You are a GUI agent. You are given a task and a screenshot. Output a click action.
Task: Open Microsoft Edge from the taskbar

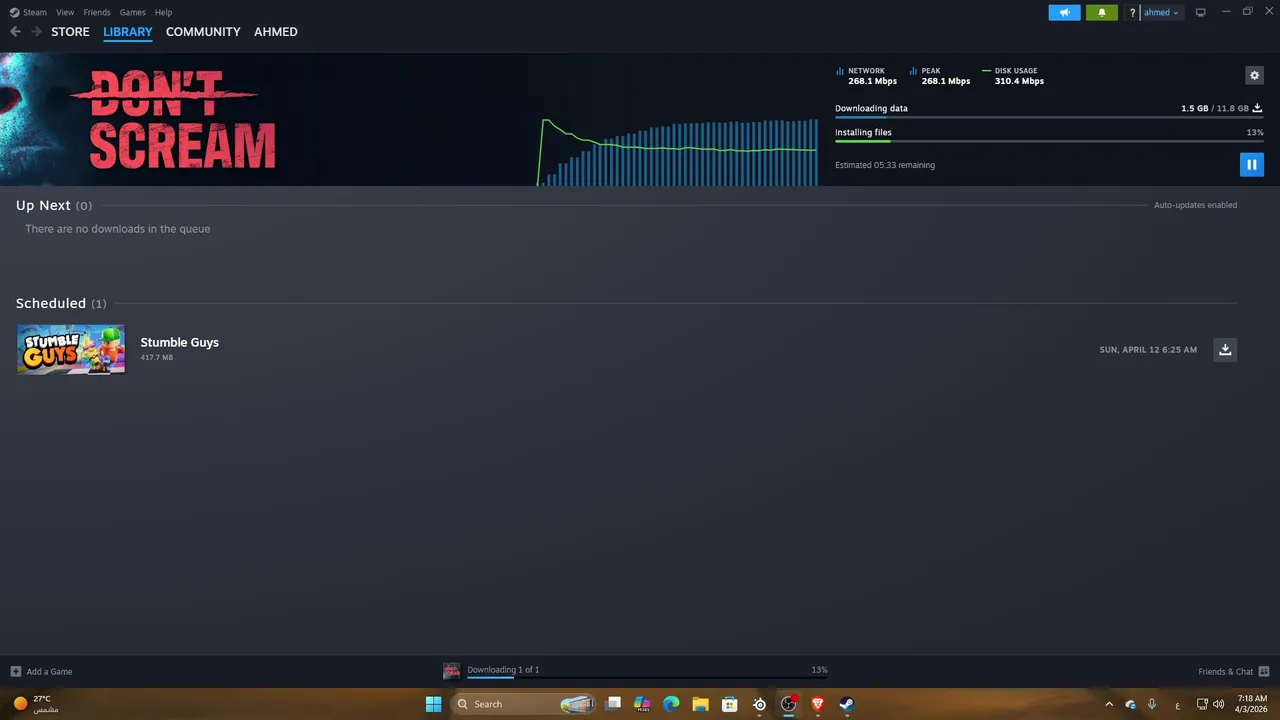click(671, 704)
